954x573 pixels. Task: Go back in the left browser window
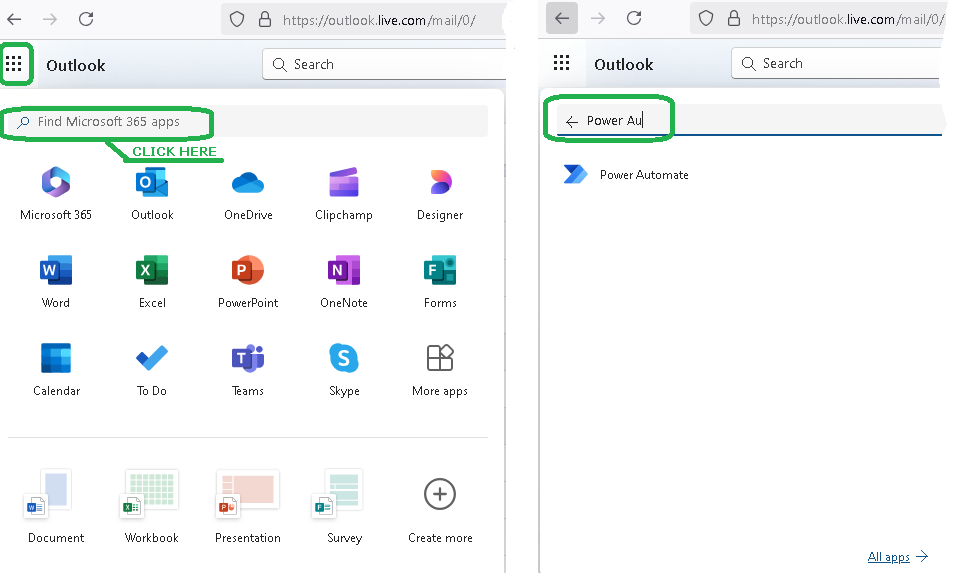pyautogui.click(x=14, y=19)
